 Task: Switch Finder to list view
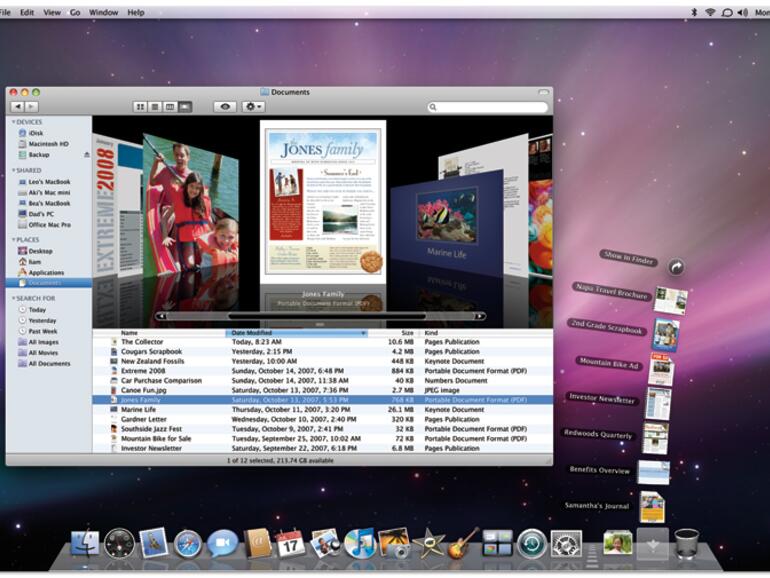coord(155,107)
